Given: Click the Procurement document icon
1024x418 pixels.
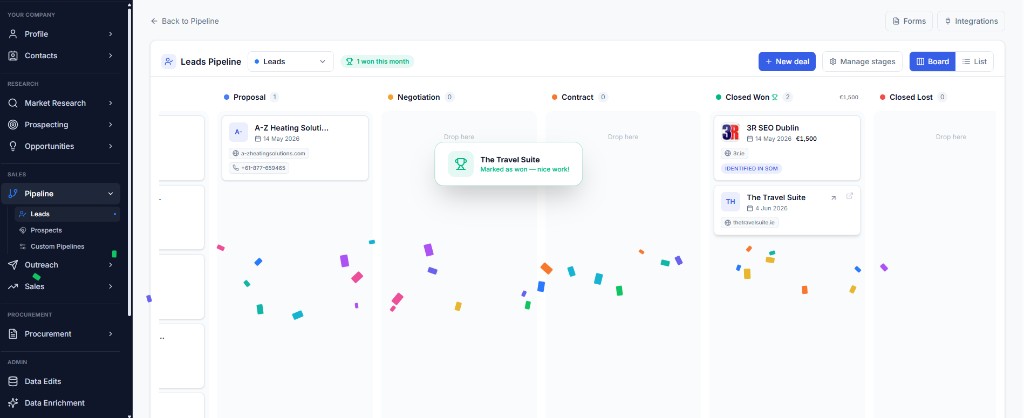Looking at the screenshot, I should tap(12, 334).
